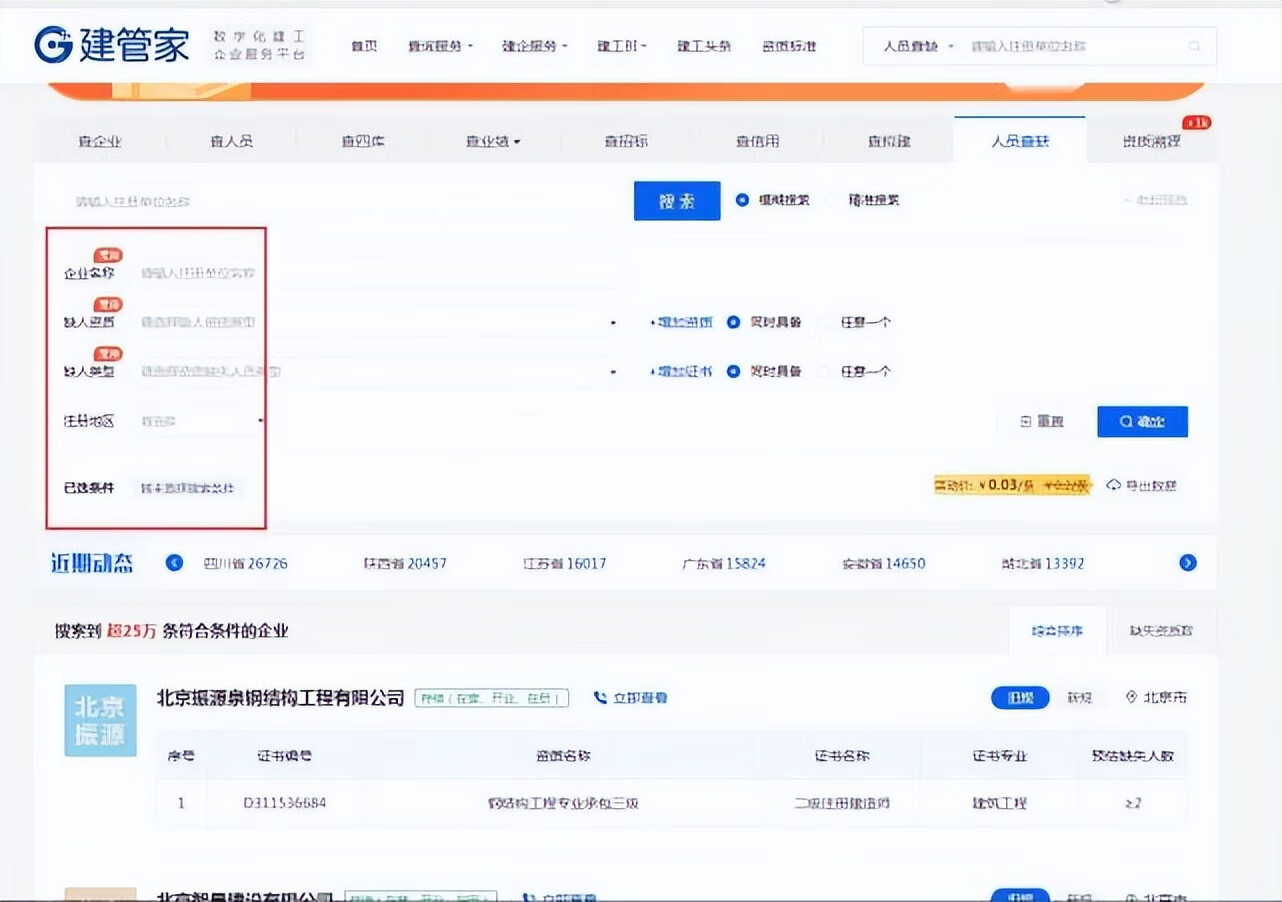Image resolution: width=1282 pixels, height=902 pixels.
Task: Click the reset icon button beside 确定
Action: (1025, 422)
